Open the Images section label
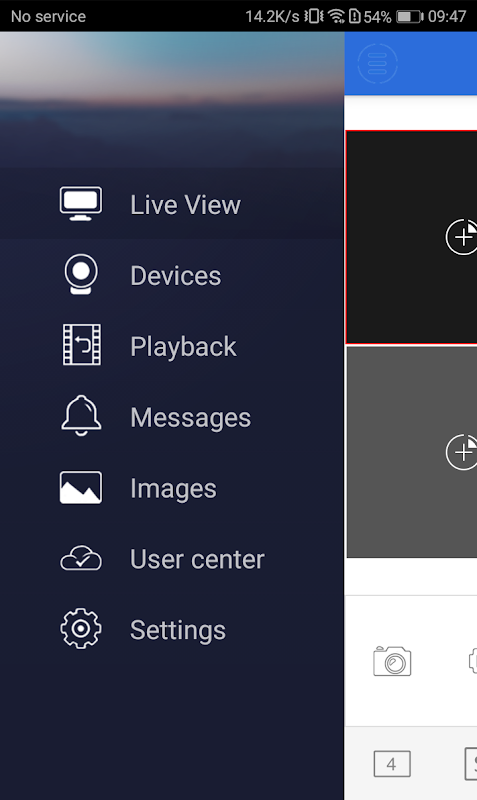Viewport: 477px width, 800px height. (x=173, y=488)
